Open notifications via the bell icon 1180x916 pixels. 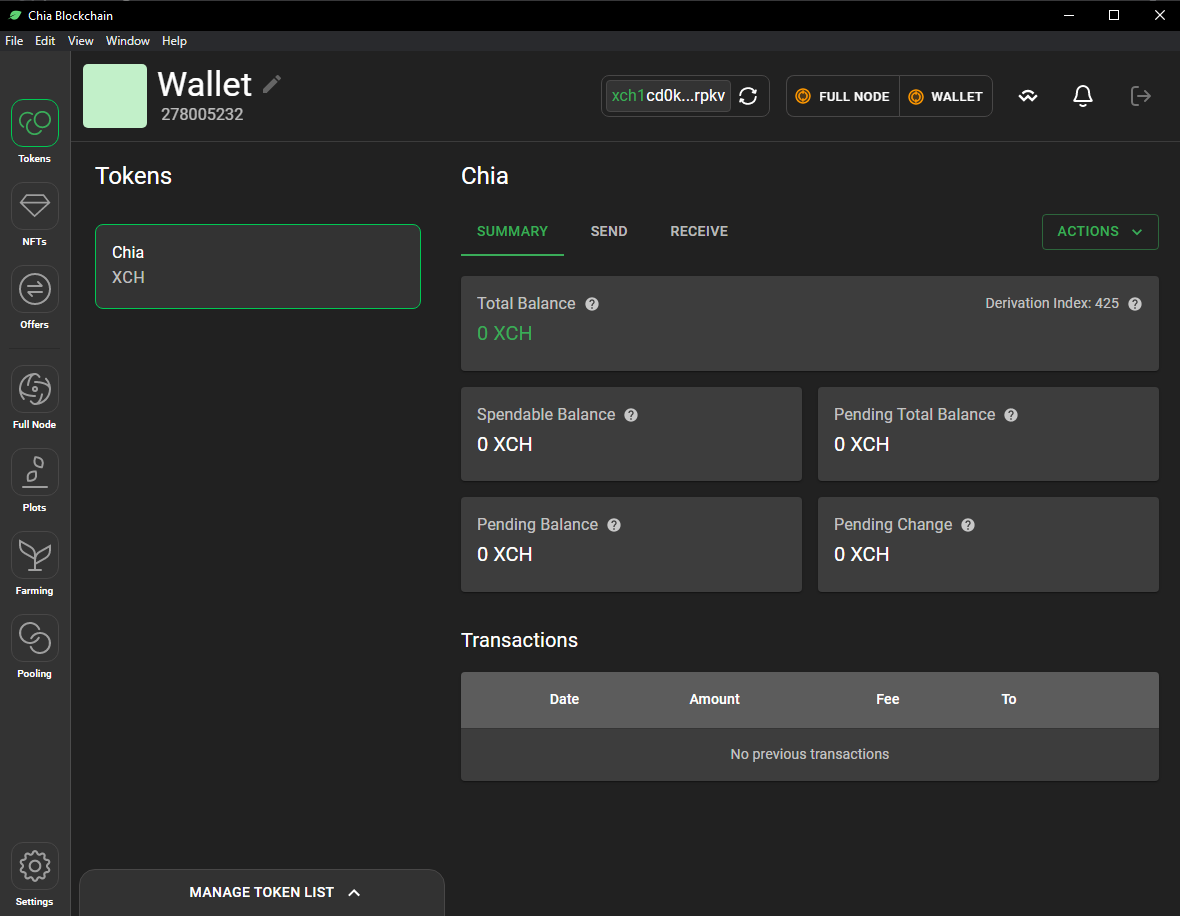tap(1082, 95)
